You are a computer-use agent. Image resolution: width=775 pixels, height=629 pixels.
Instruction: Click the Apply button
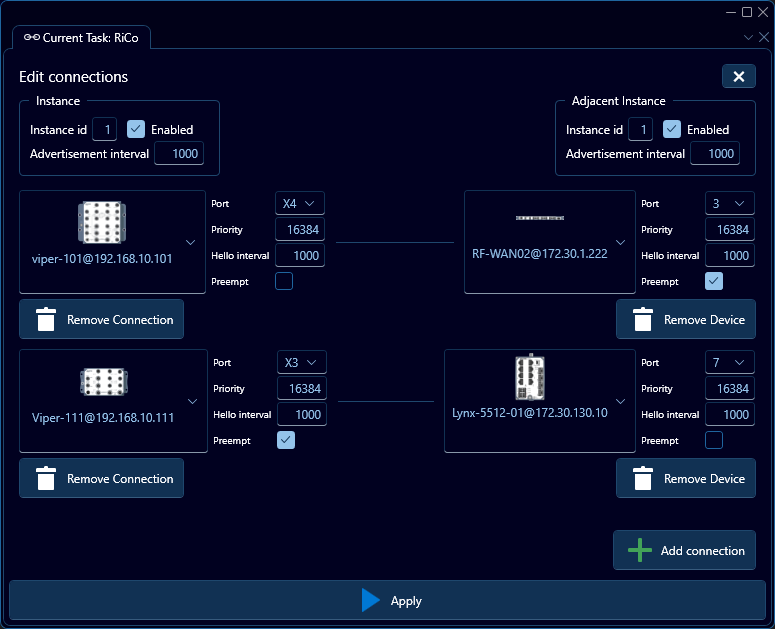(388, 600)
